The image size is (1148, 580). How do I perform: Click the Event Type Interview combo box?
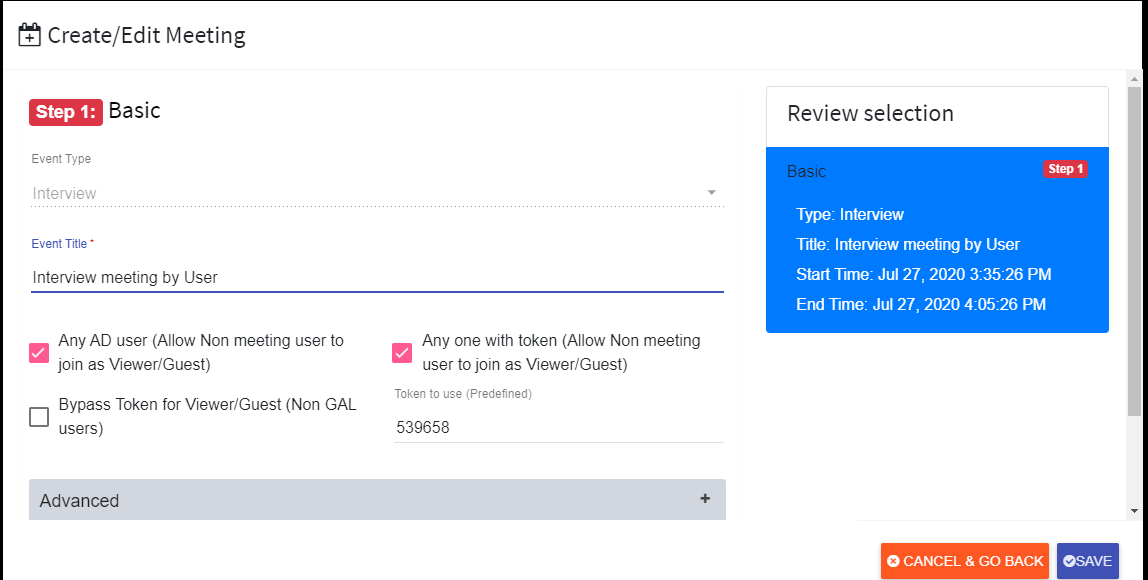pyautogui.click(x=377, y=193)
